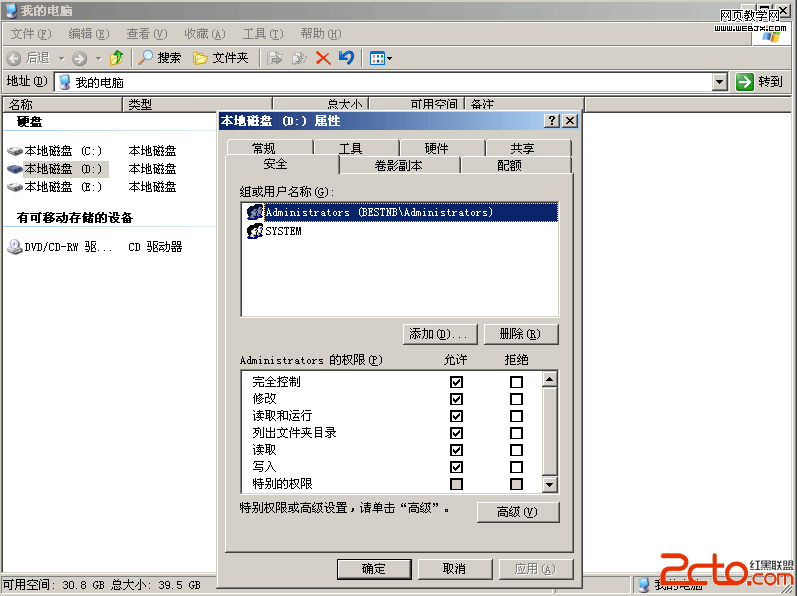Open the Views icon menu
Image resolution: width=797 pixels, height=596 pixels.
[x=377, y=58]
